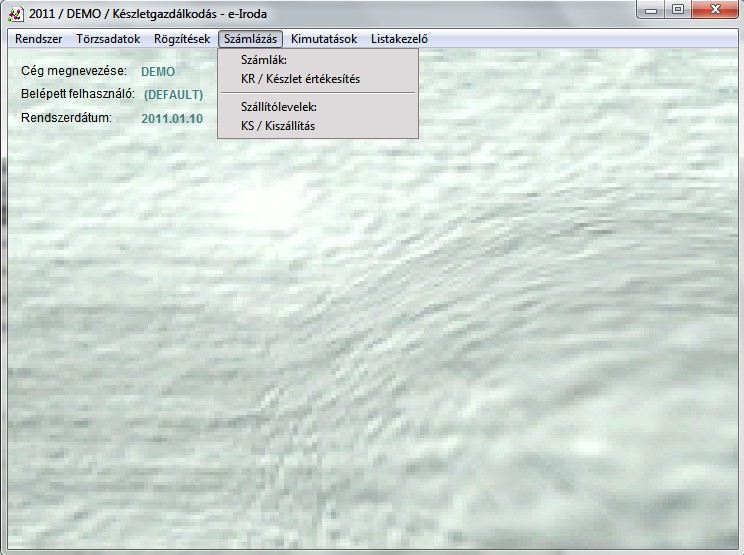Open the Rögzítések menu
The height and width of the screenshot is (555, 744).
182,39
